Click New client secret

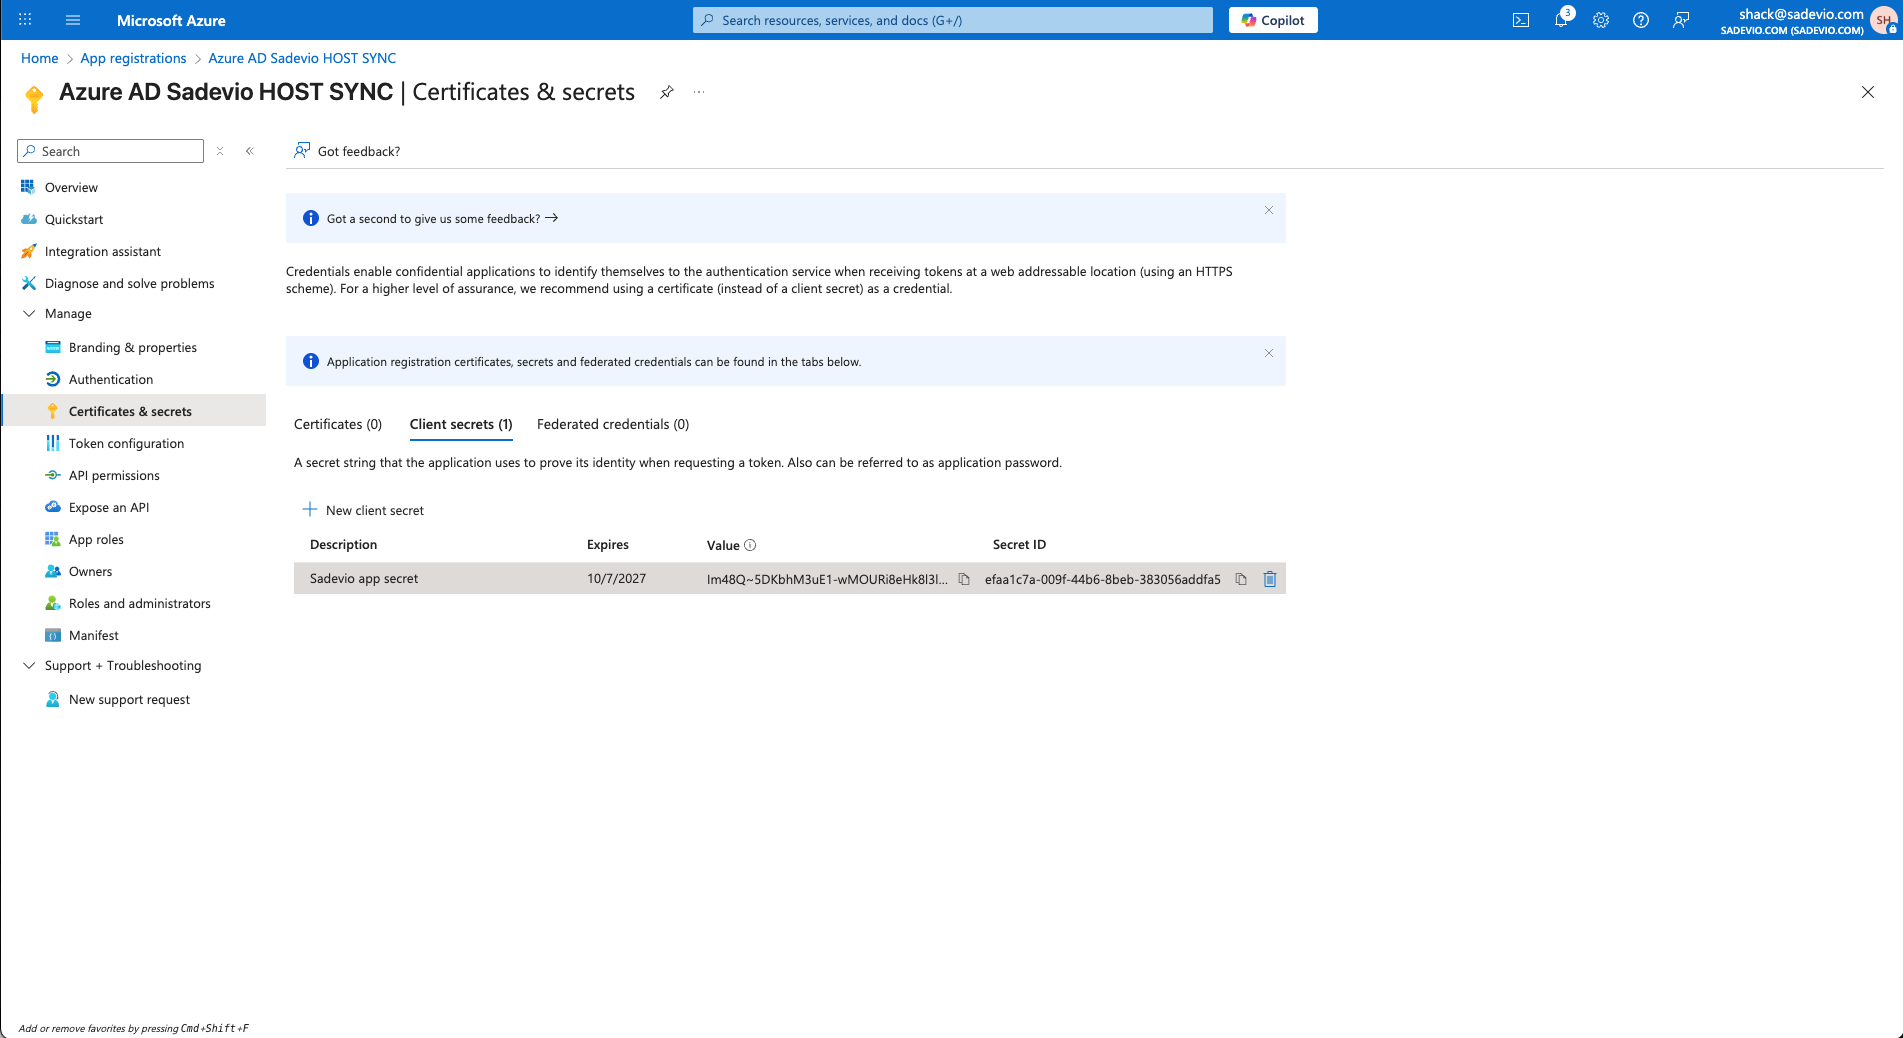point(364,510)
